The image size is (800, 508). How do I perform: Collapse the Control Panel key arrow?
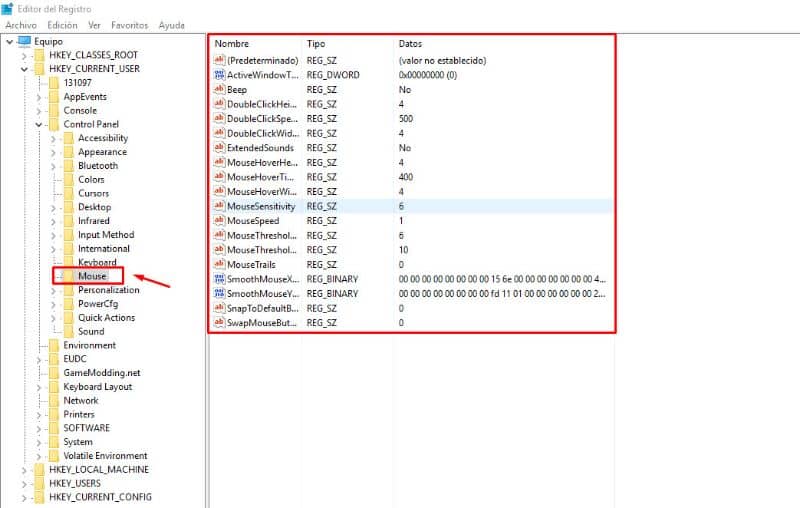[39, 124]
